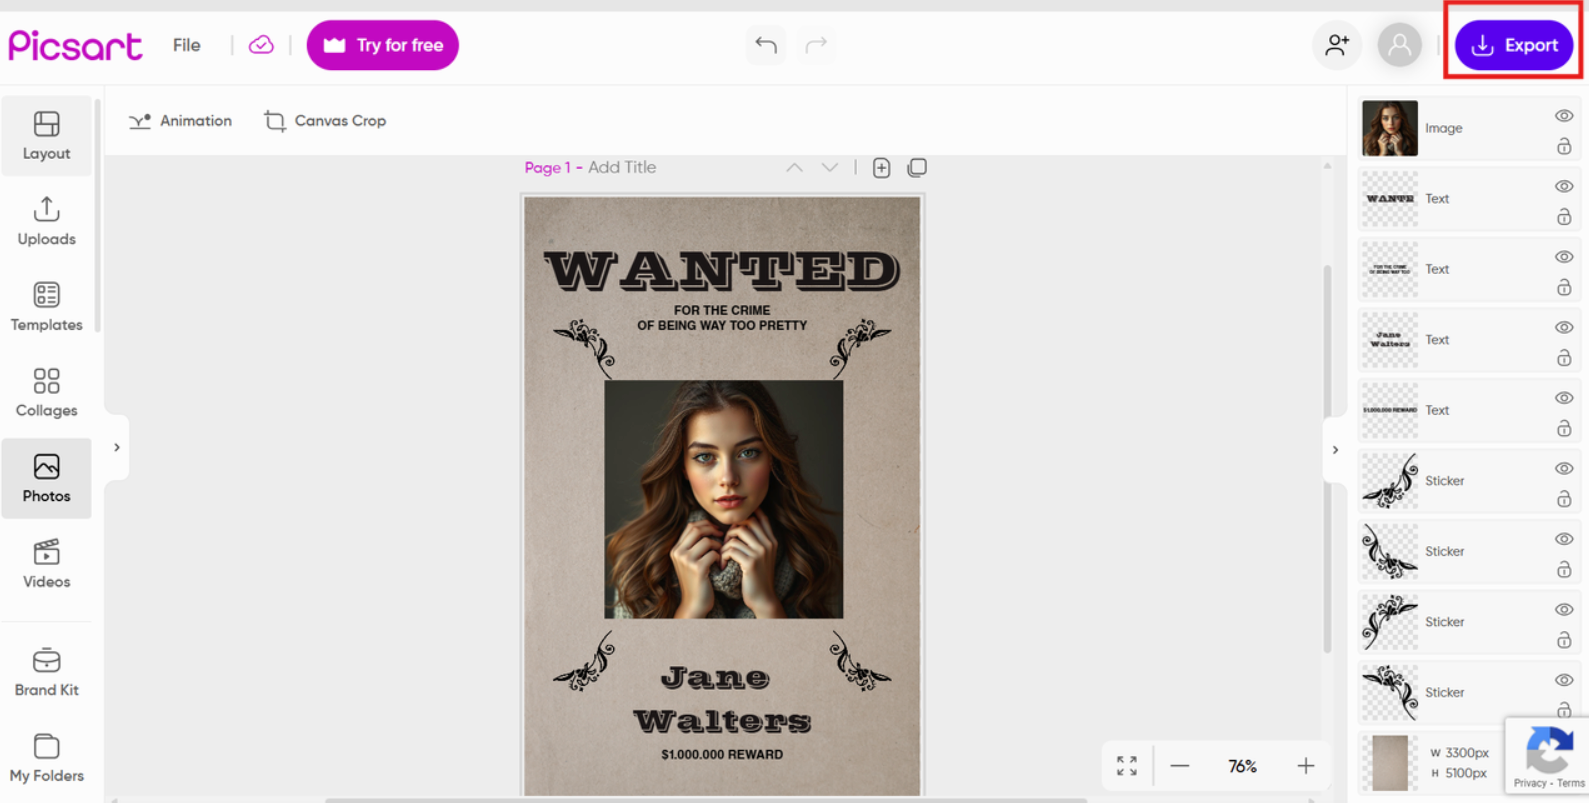Open the Collages panel

coord(46,393)
